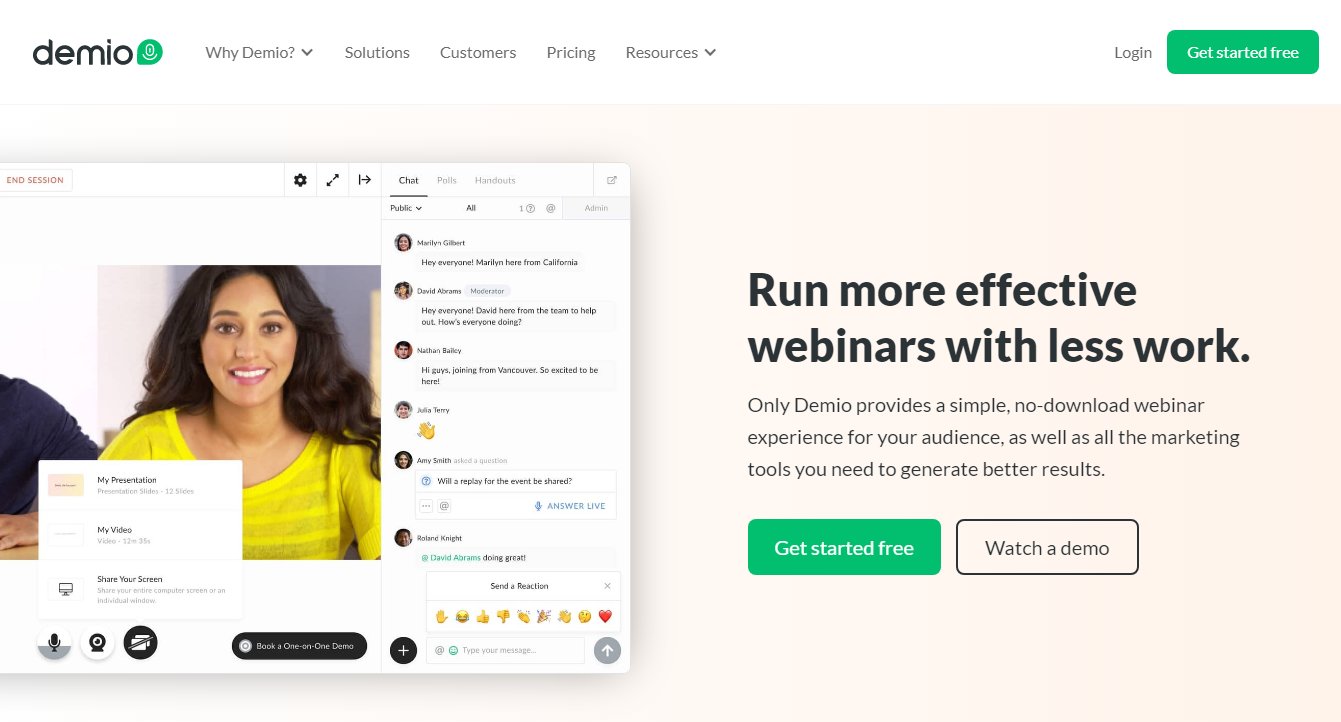
Task: Mute the microphone
Action: click(x=54, y=642)
